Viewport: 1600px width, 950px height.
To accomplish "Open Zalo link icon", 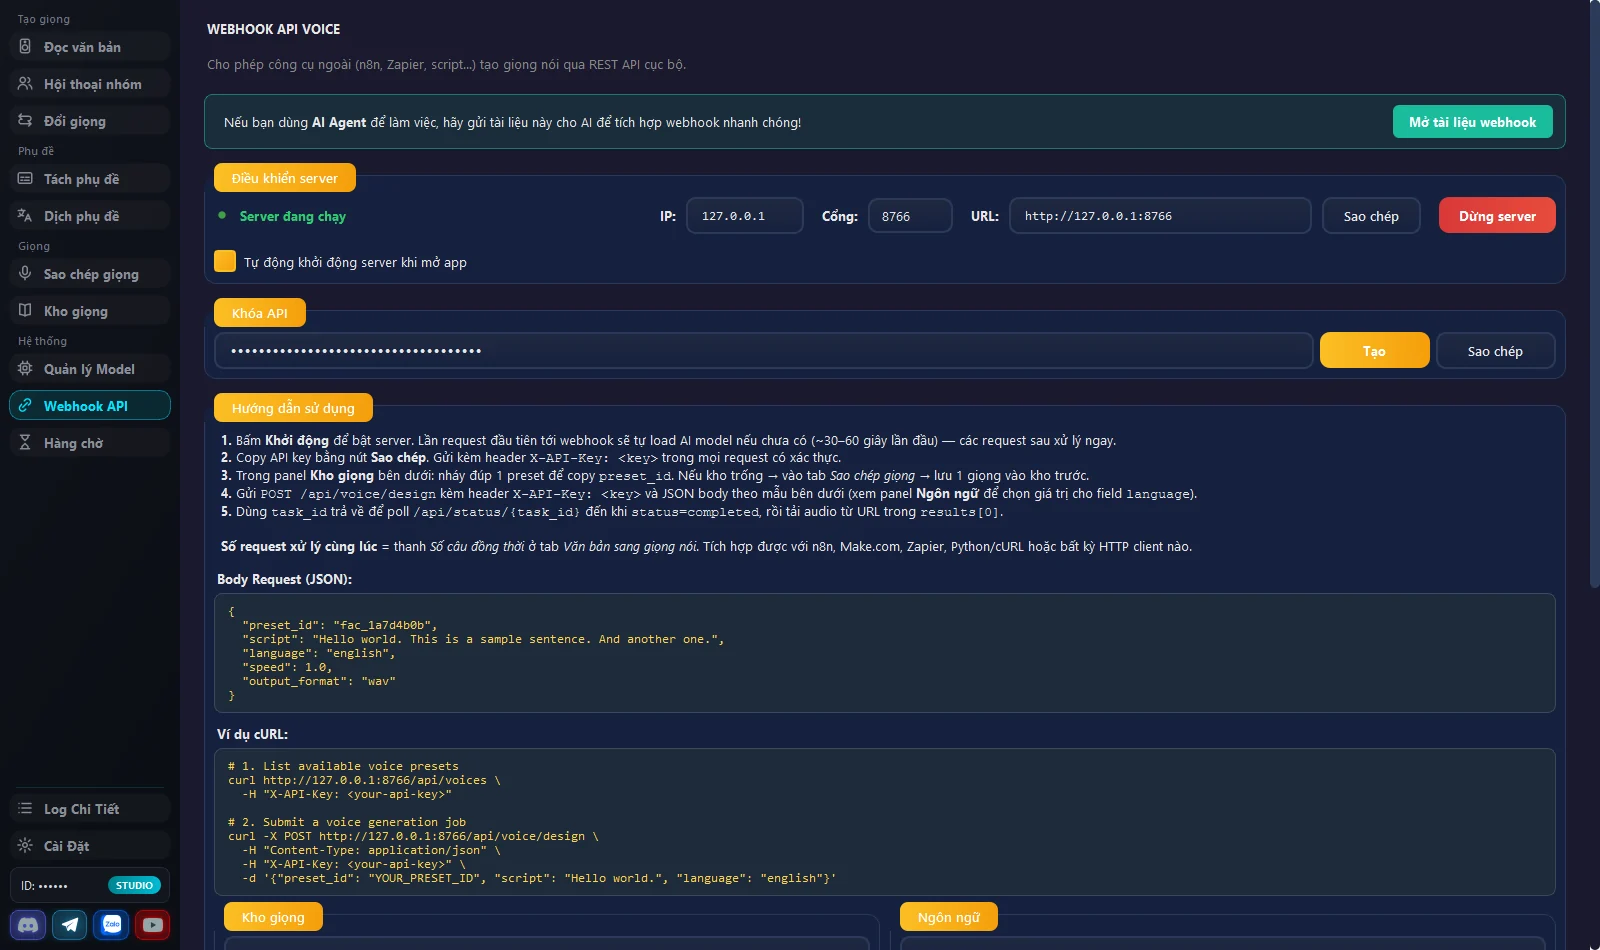I will 111,925.
